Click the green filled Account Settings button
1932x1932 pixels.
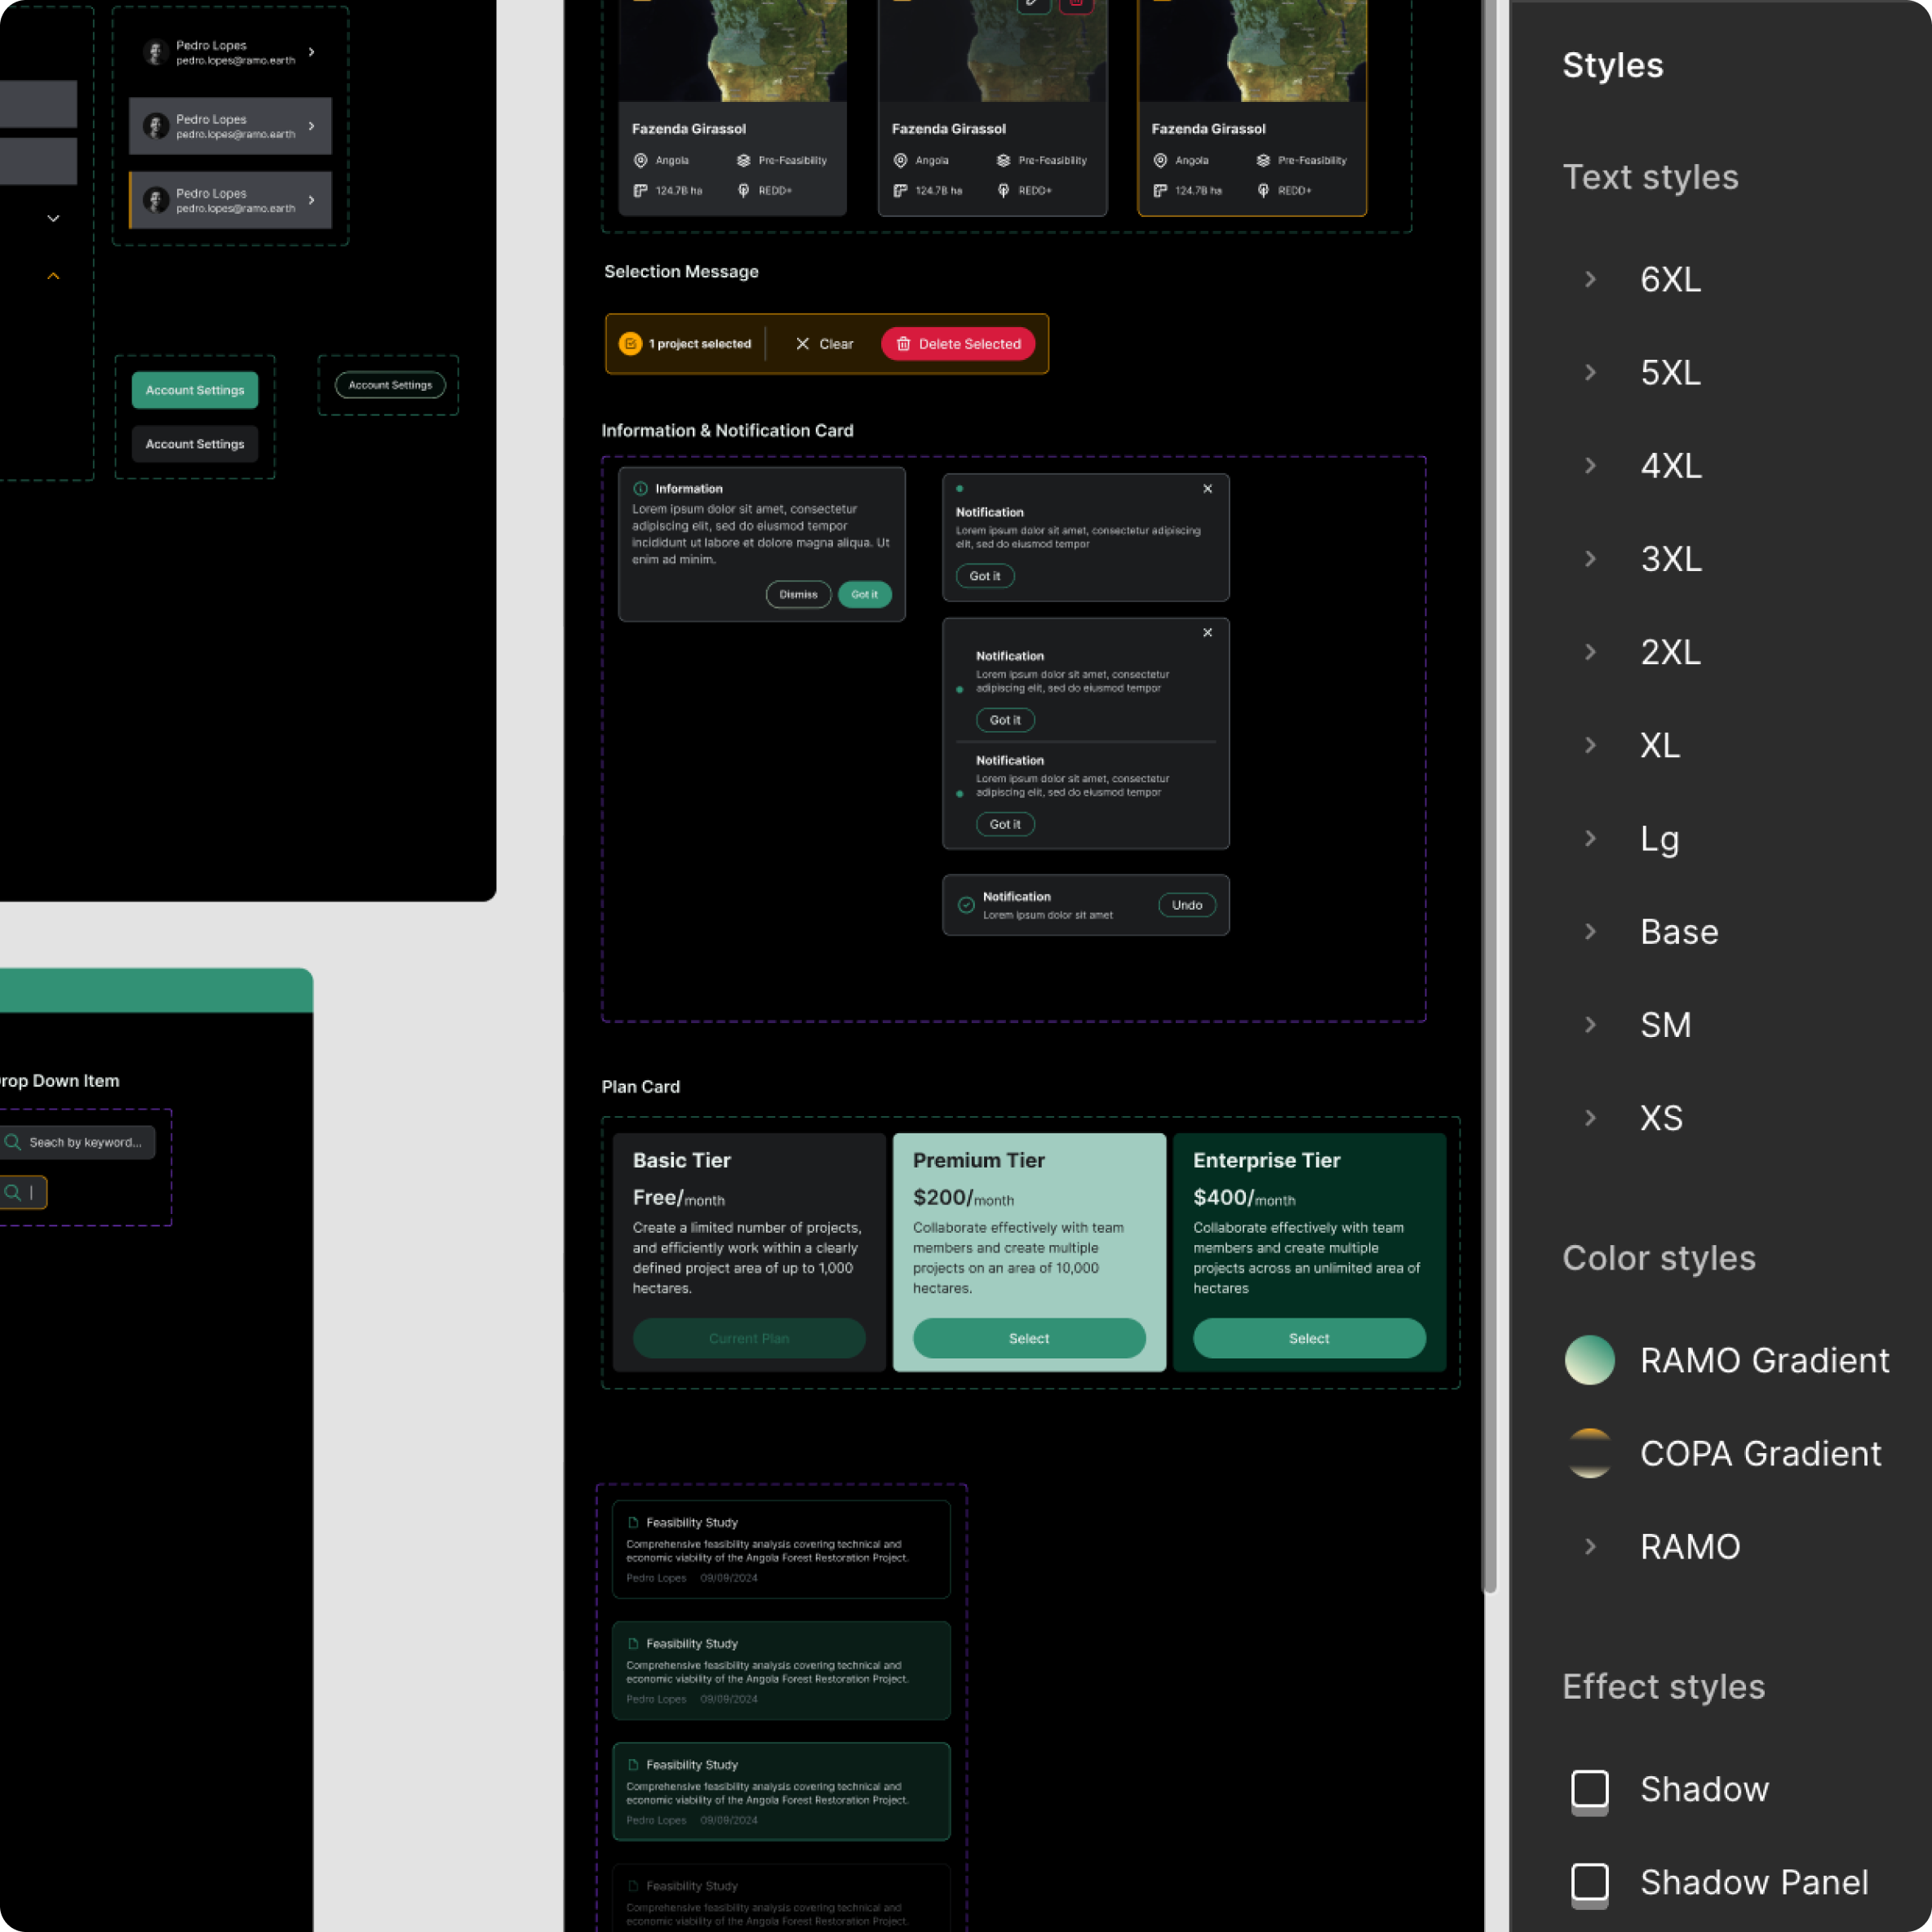[x=195, y=390]
